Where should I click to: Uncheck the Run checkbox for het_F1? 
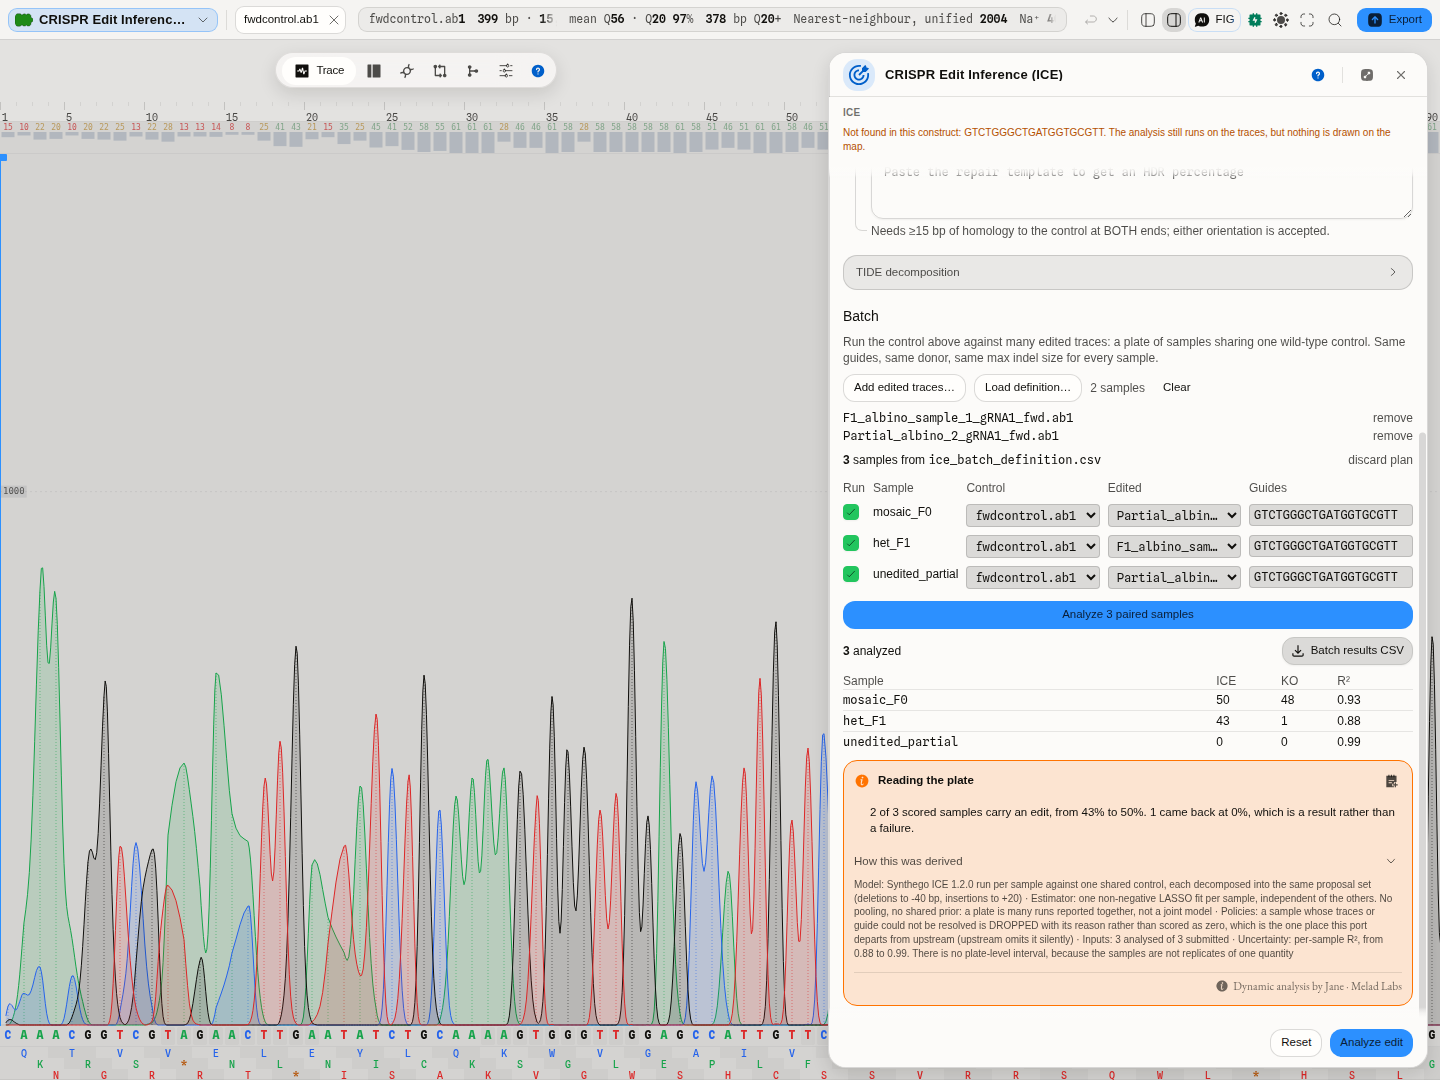point(851,543)
